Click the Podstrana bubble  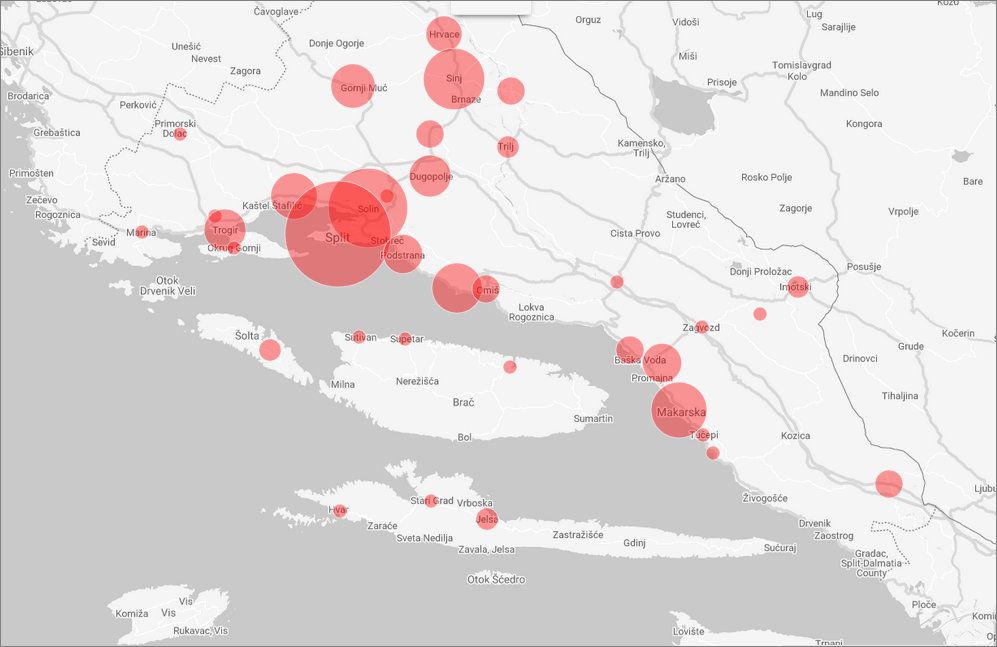(x=403, y=254)
